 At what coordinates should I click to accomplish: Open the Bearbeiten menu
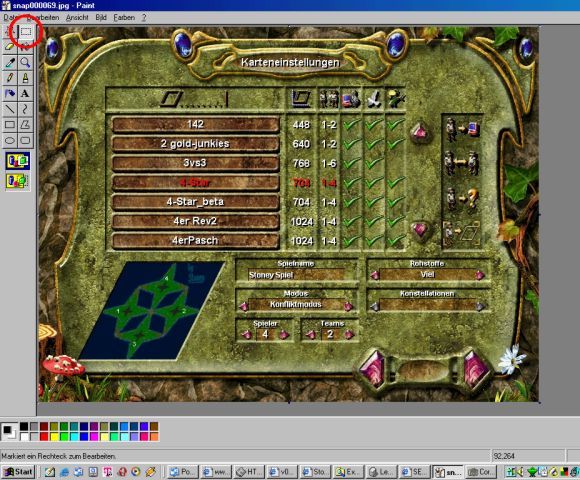coord(43,18)
